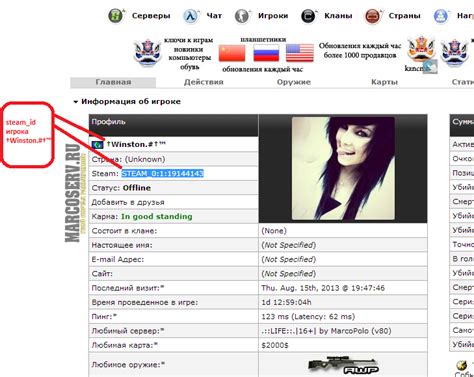This screenshot has width=474, height=377.
Task: Open the Чат lambda icon
Action: click(191, 16)
